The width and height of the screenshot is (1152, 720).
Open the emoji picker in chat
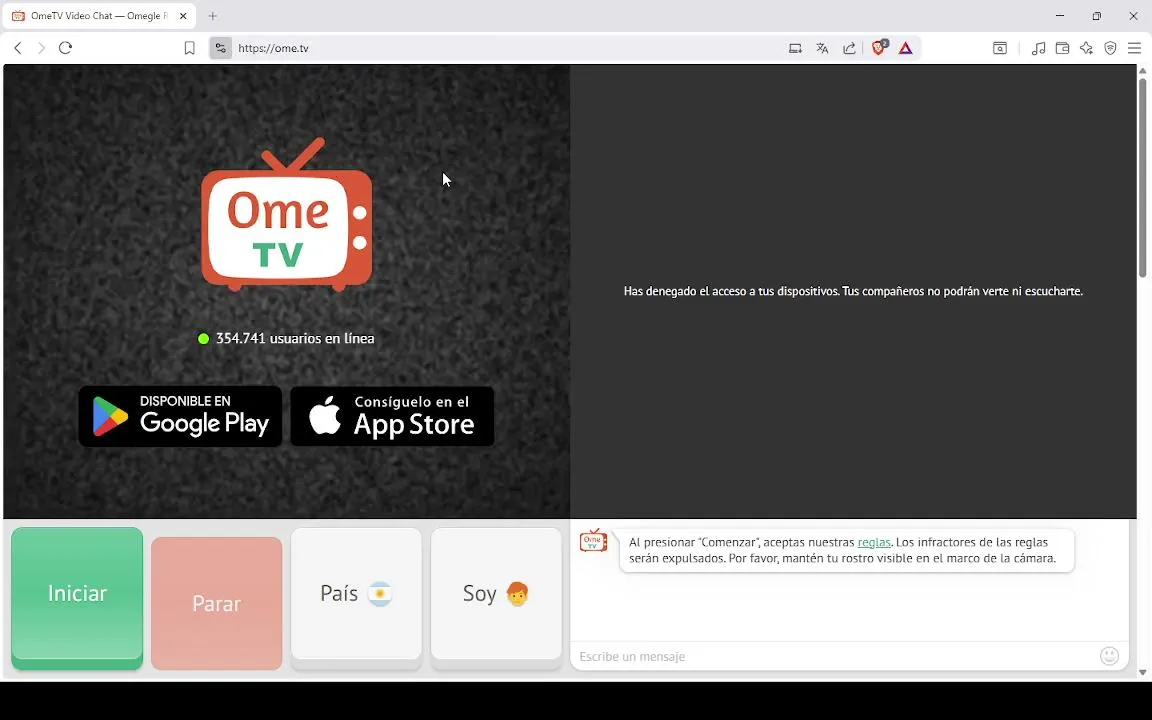tap(1109, 655)
